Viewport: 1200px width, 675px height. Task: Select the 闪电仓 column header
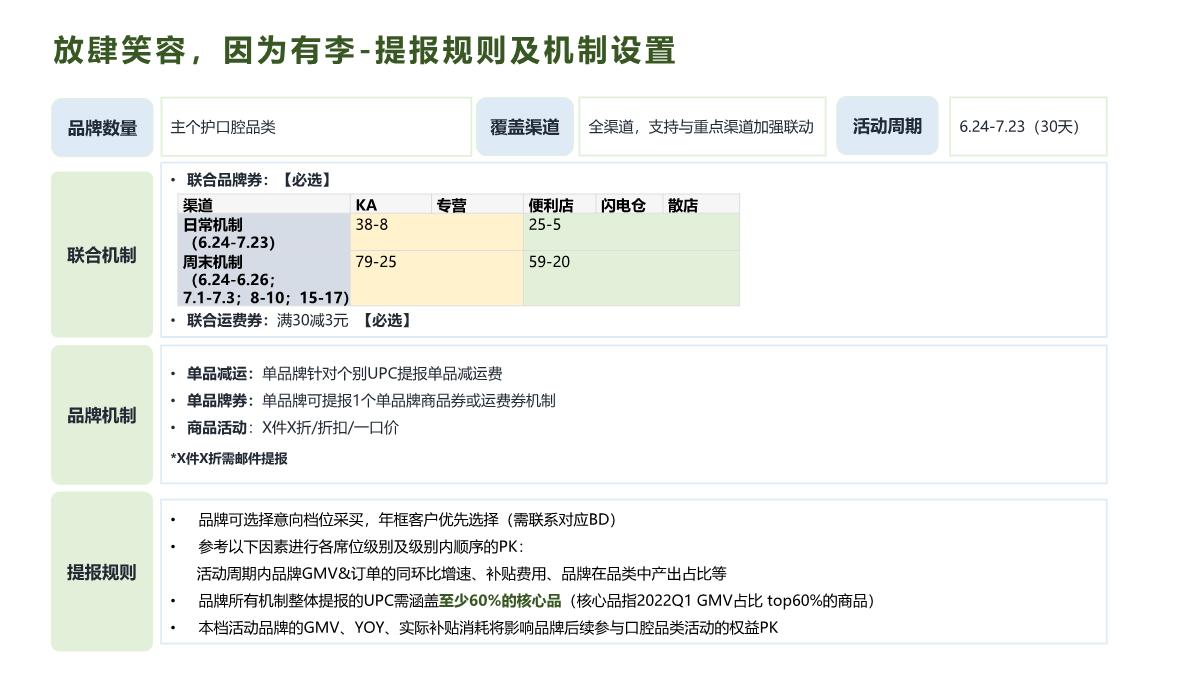point(622,204)
